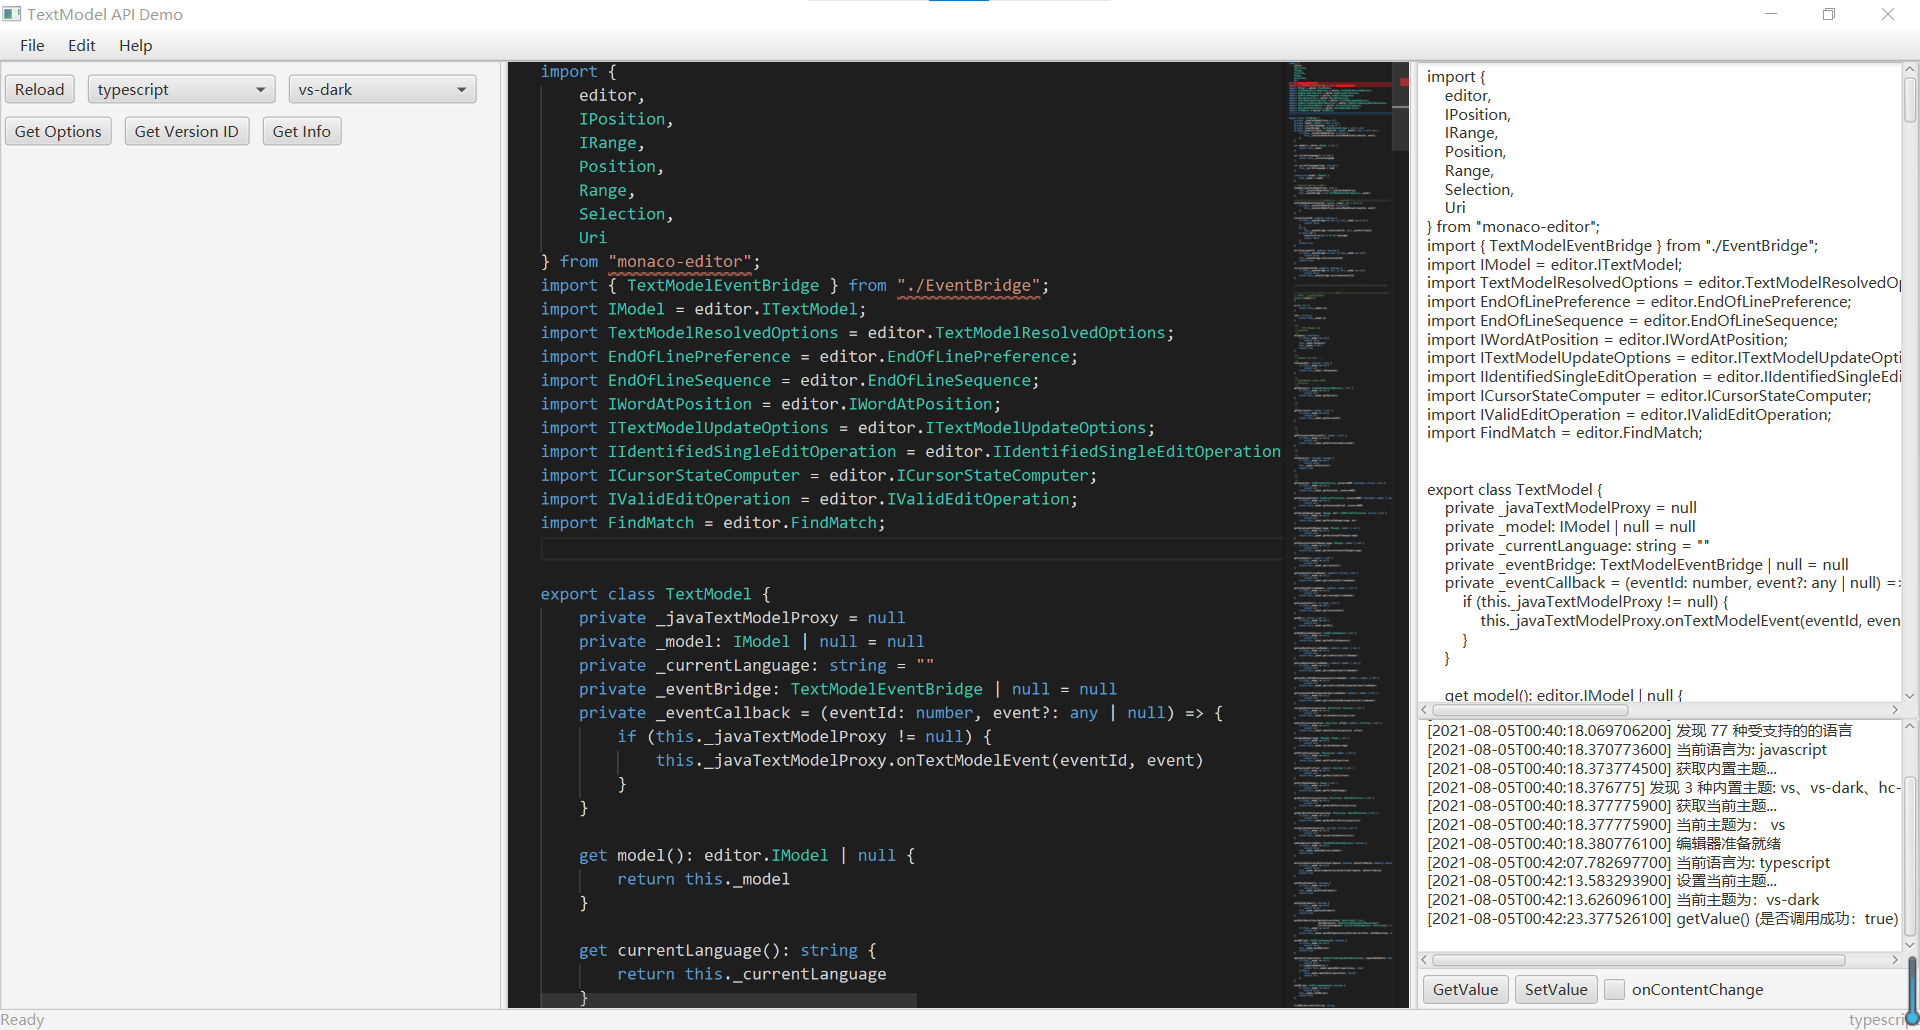This screenshot has height=1030, width=1920.
Task: Open the Help menu
Action: (x=135, y=46)
